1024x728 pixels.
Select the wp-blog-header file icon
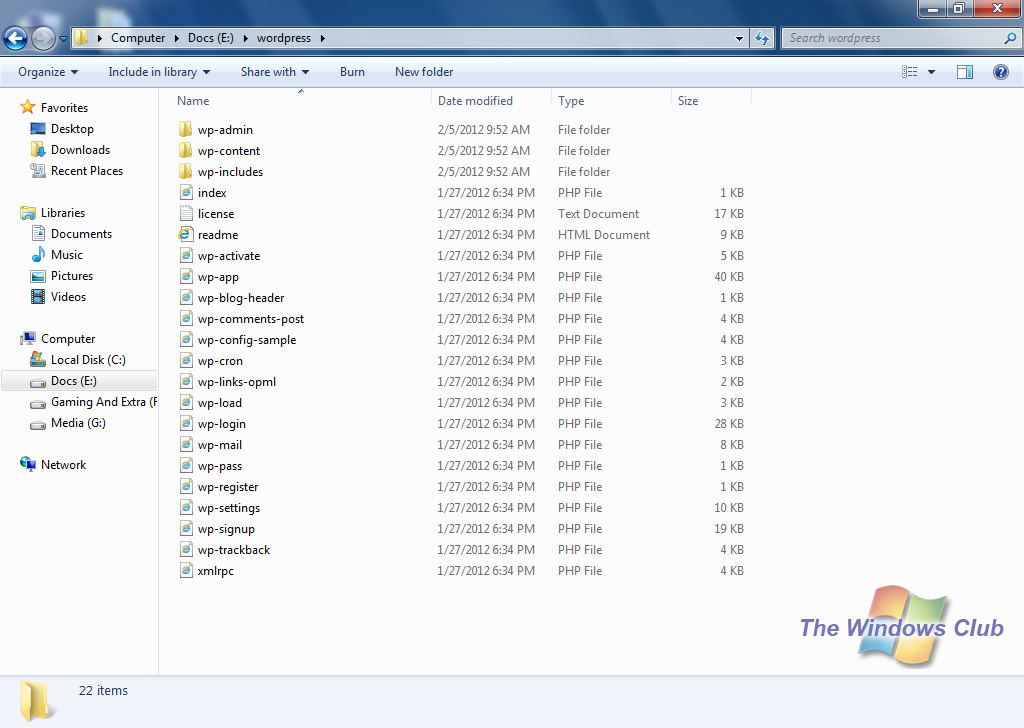pos(186,297)
